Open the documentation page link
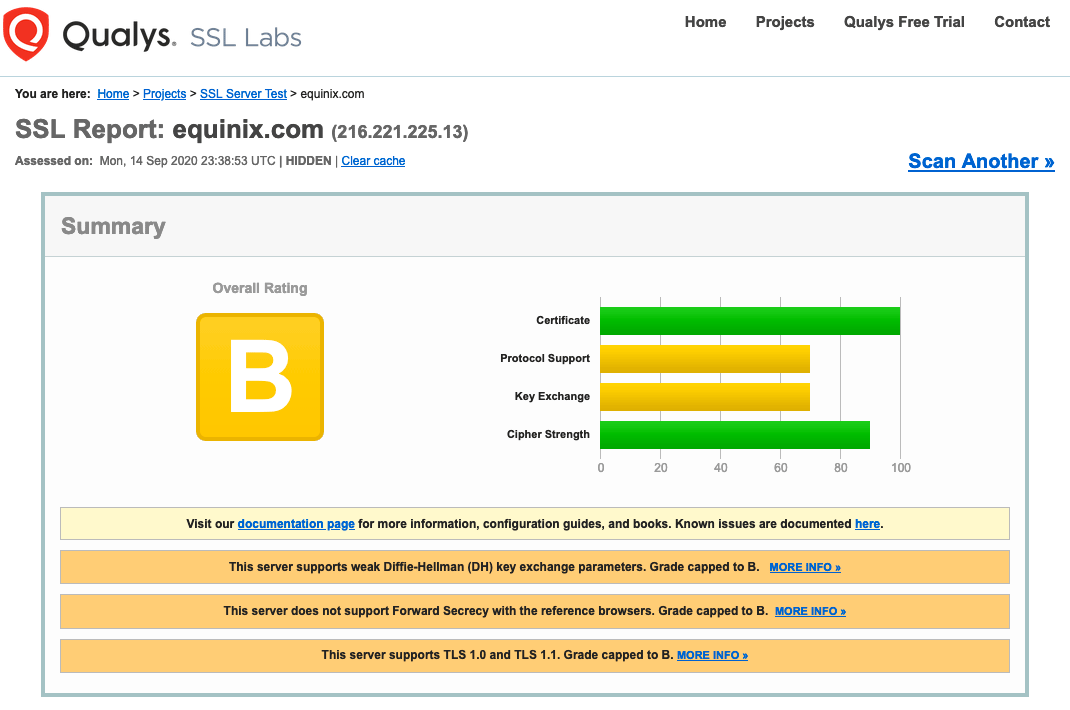 click(x=296, y=524)
